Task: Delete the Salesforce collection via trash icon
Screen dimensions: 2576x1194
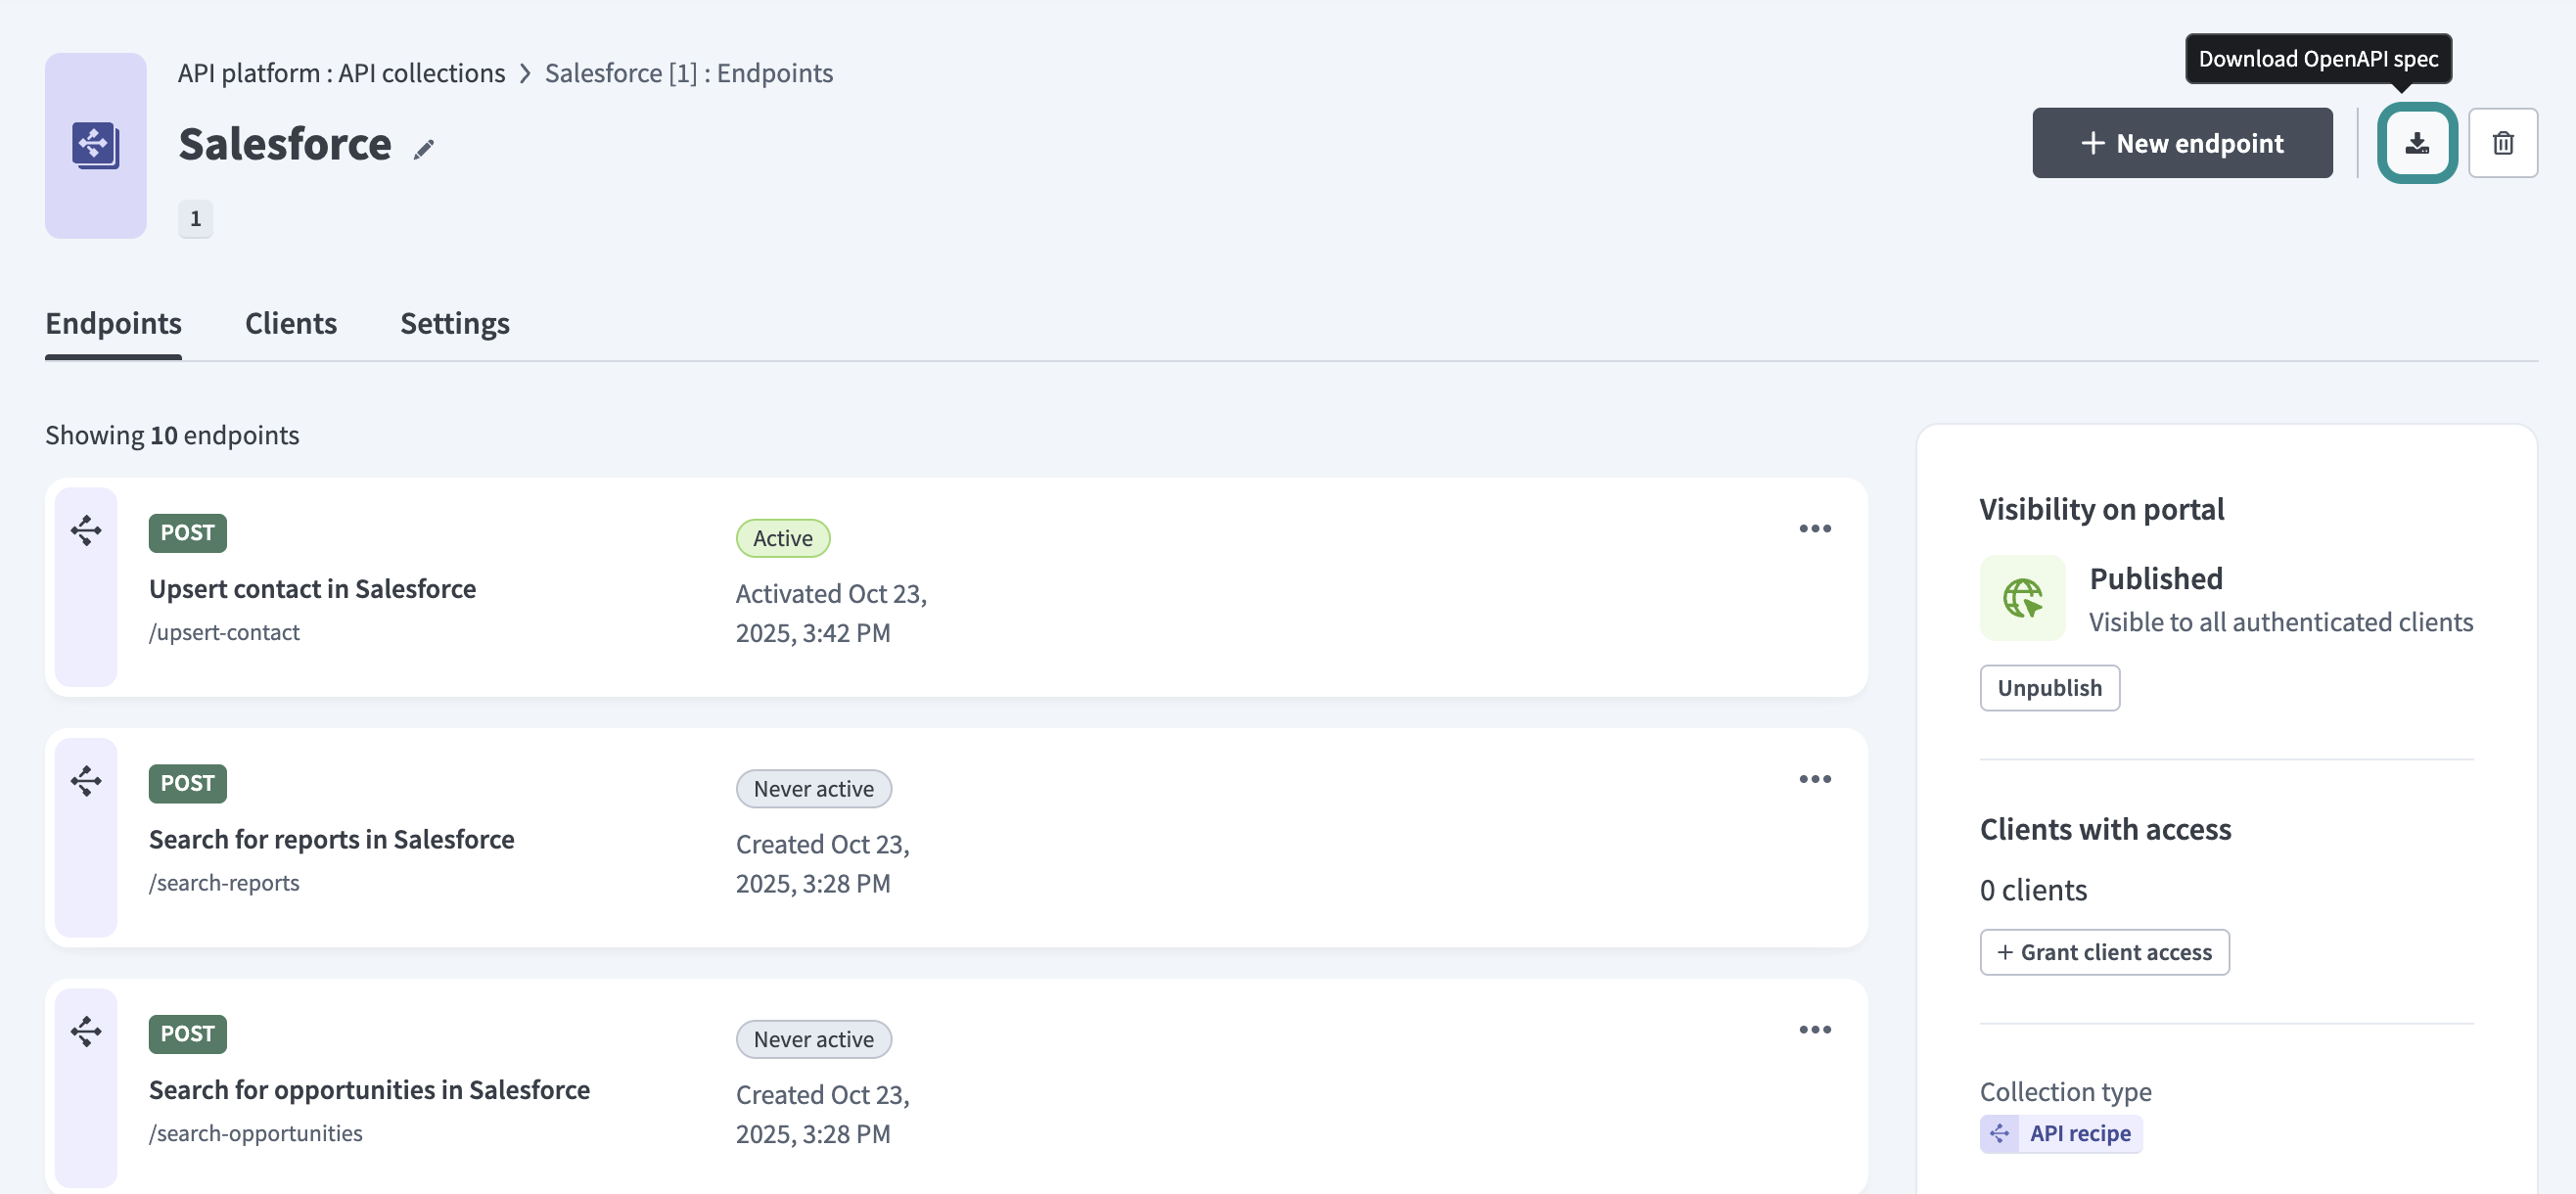Action: pyautogui.click(x=2504, y=143)
